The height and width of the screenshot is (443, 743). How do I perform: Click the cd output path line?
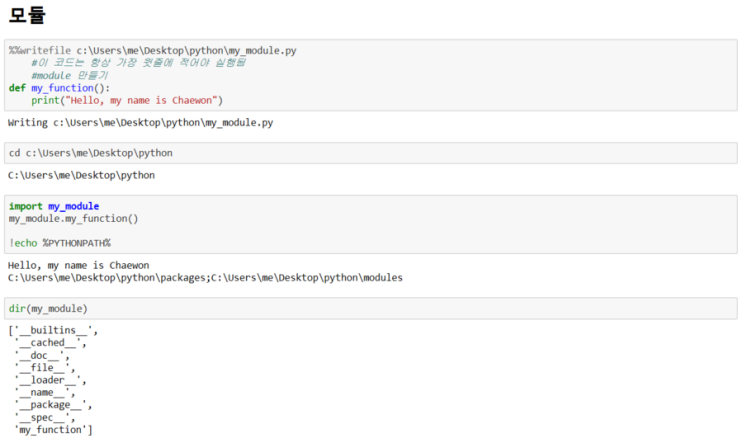(x=82, y=175)
